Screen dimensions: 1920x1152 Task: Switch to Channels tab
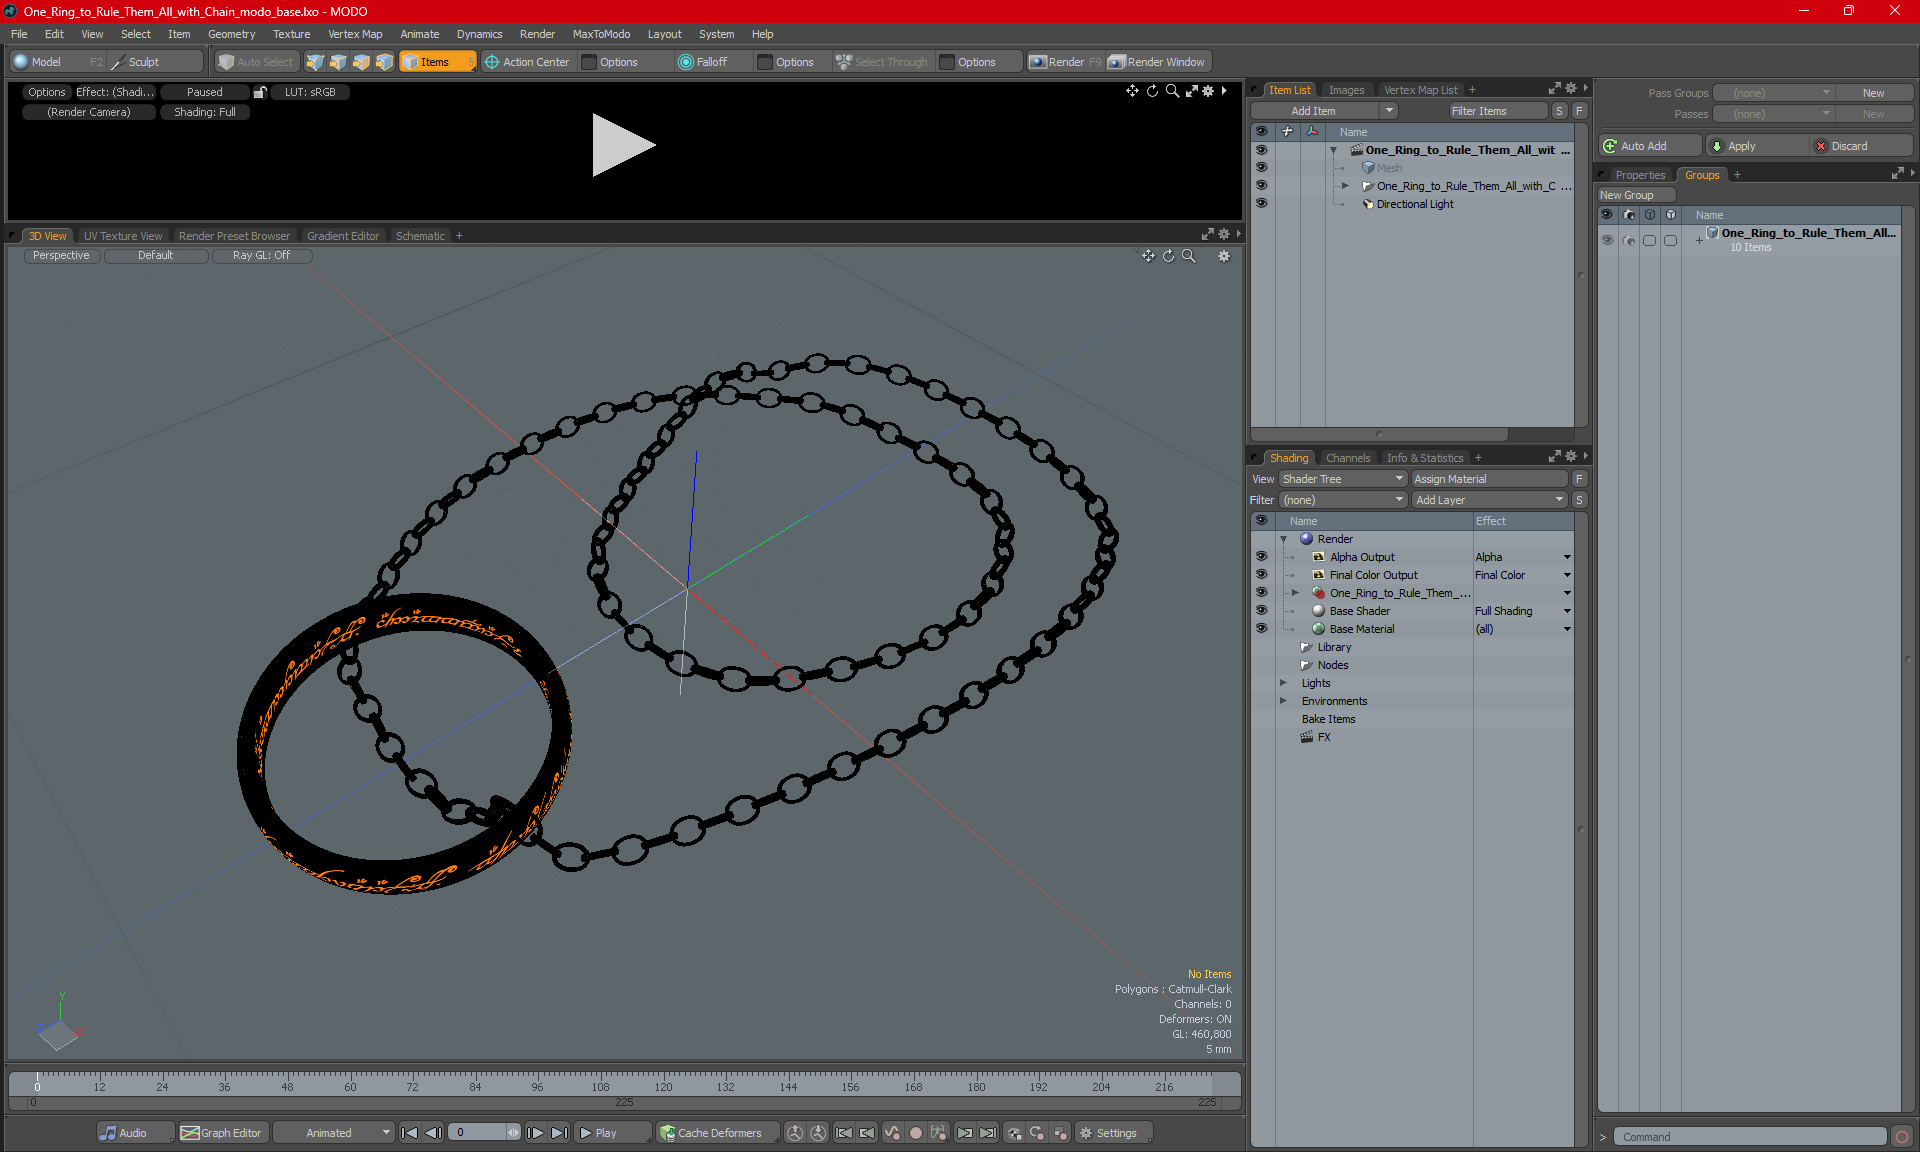click(x=1348, y=458)
